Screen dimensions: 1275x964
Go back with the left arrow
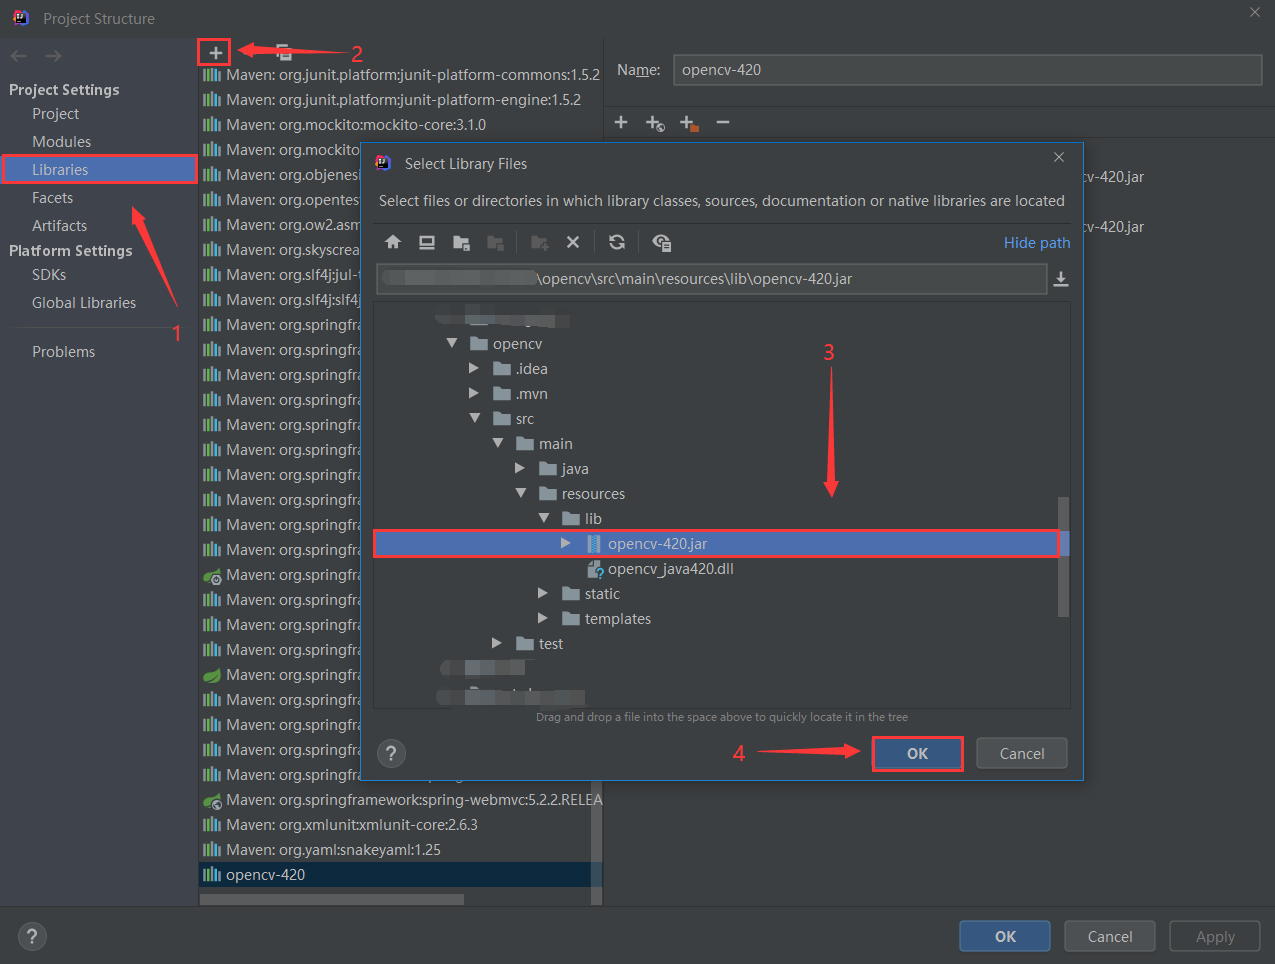(19, 56)
